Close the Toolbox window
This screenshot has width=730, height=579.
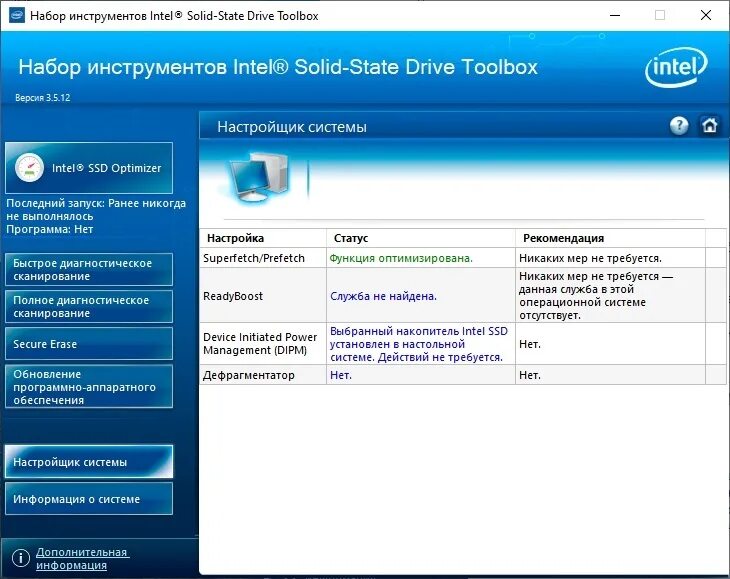pyautogui.click(x=706, y=15)
